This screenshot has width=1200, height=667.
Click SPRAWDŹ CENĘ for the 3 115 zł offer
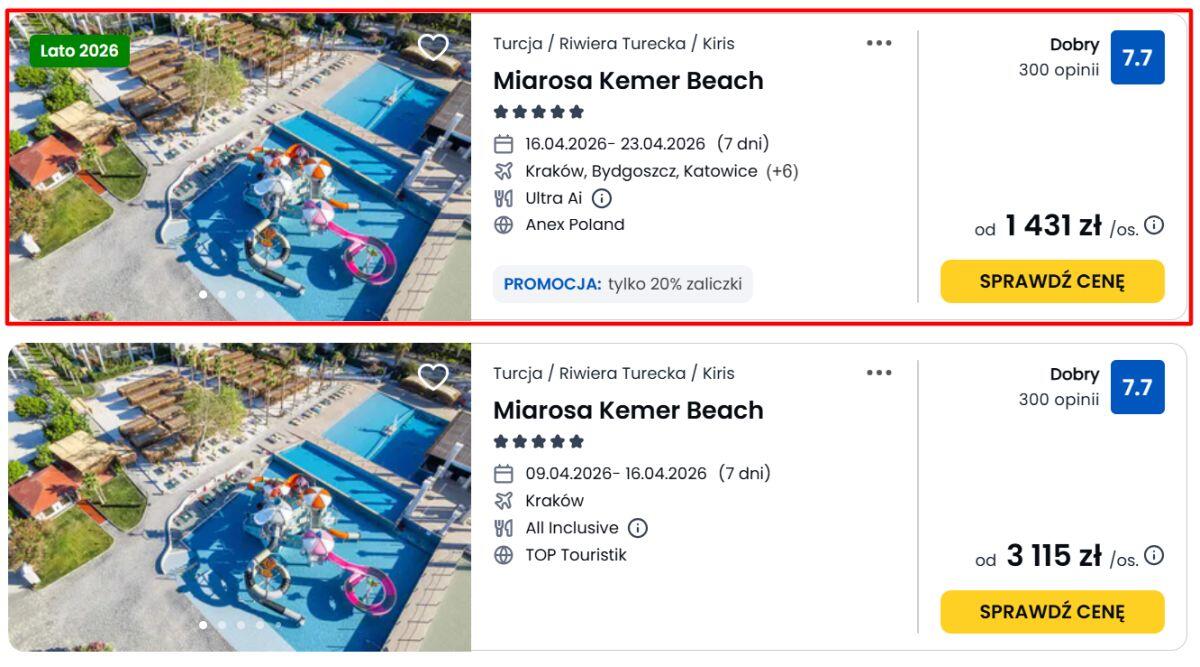click(1052, 611)
